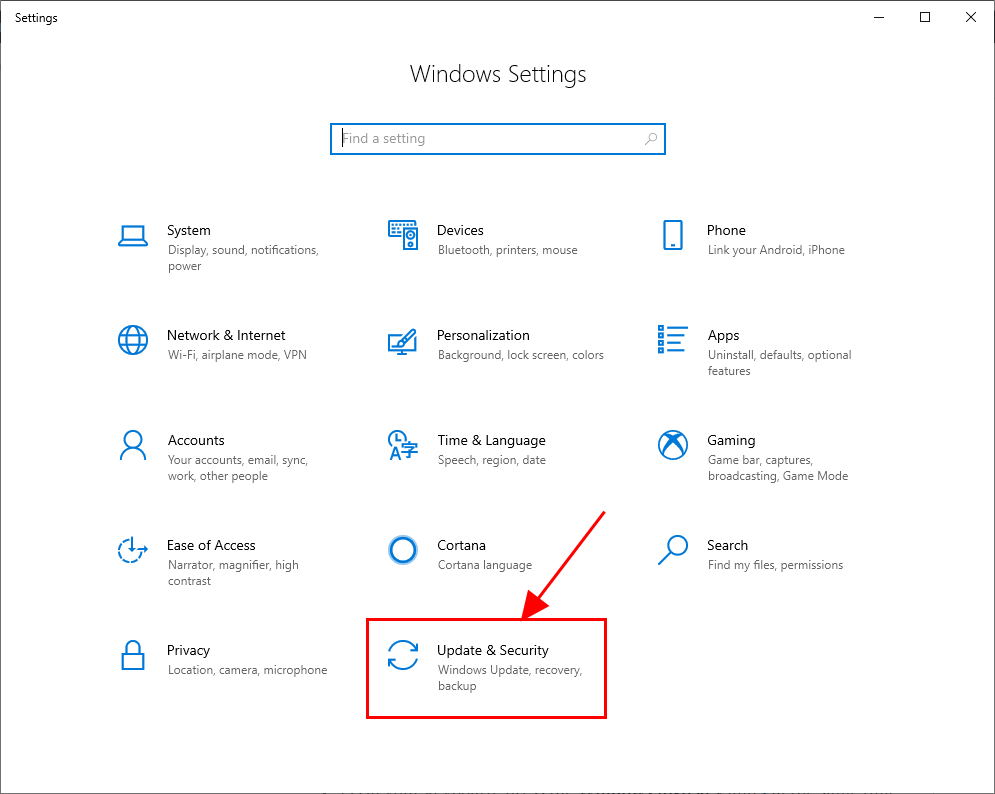Screen dimensions: 995x794
Task: Click 'Narrator, magnifier, high contrast' text
Action: click(x=233, y=572)
